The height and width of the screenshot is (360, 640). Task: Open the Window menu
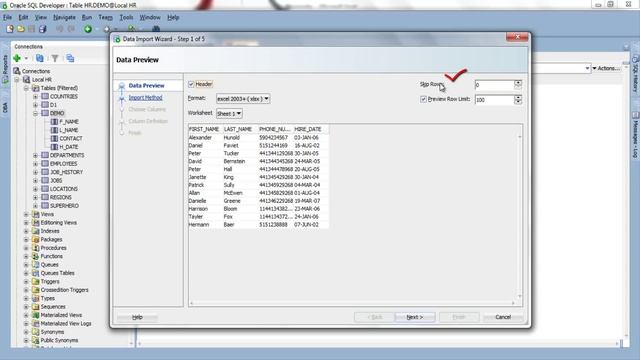pos(150,18)
